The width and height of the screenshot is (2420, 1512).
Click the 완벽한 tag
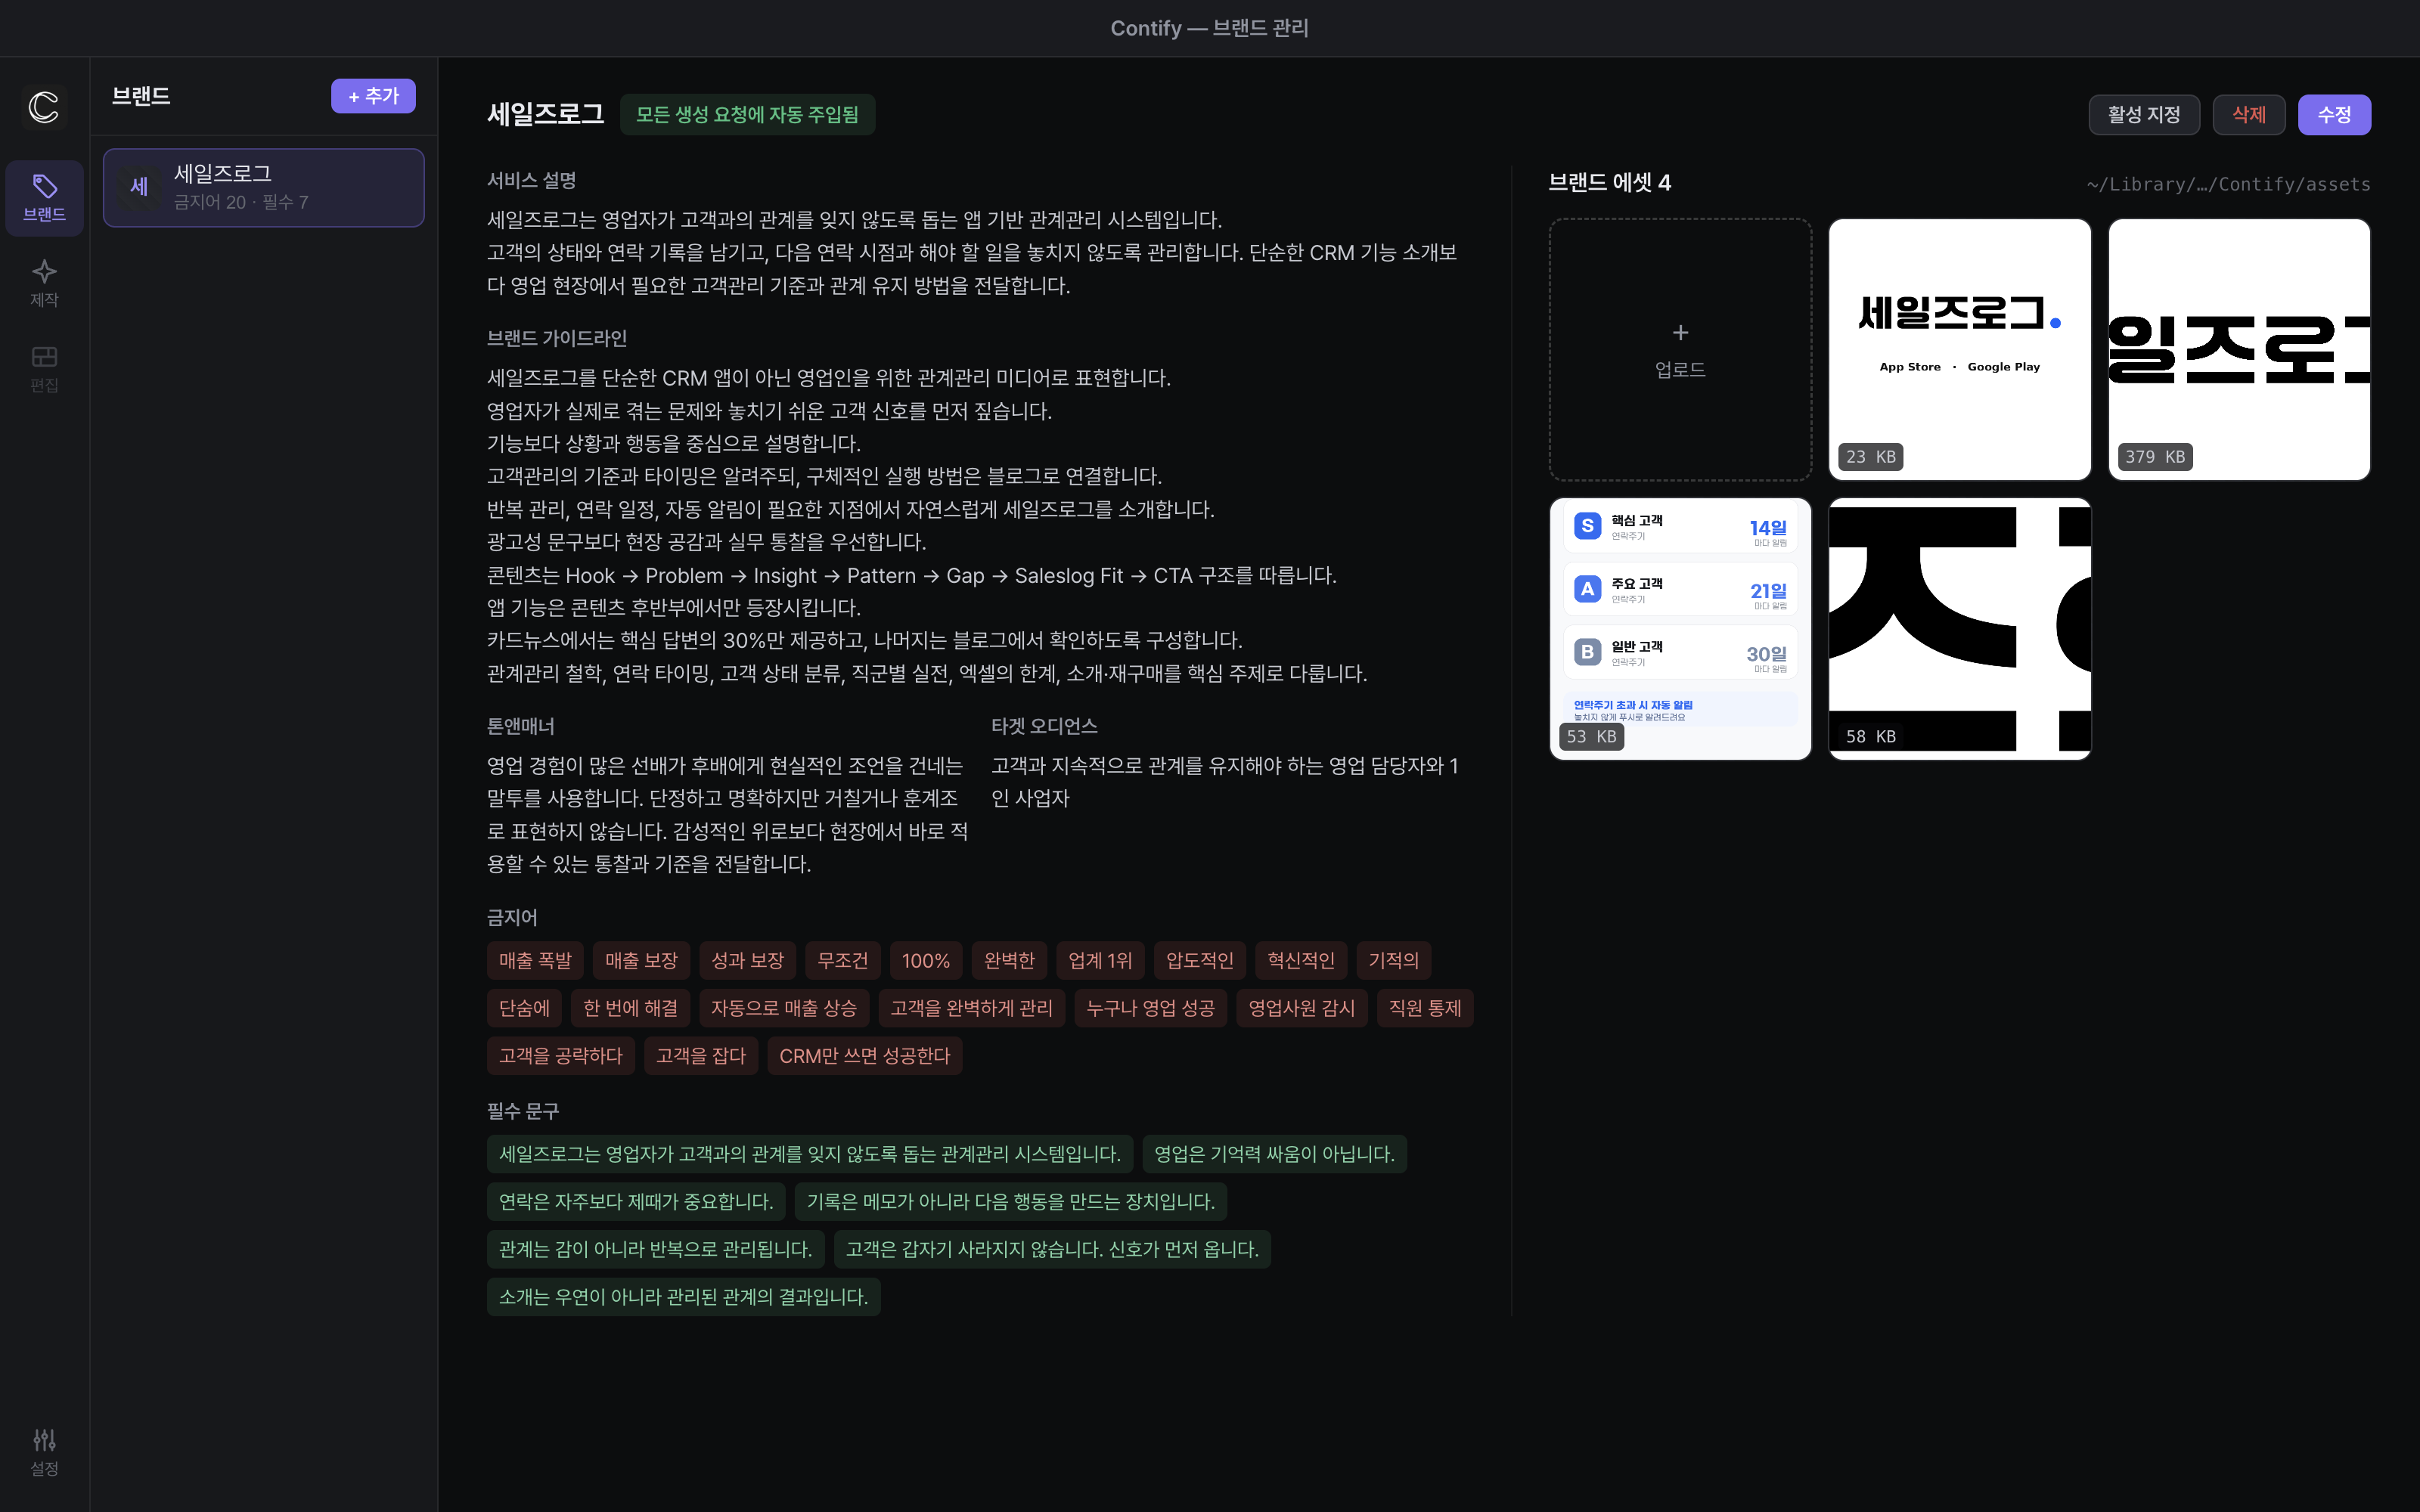point(1009,960)
